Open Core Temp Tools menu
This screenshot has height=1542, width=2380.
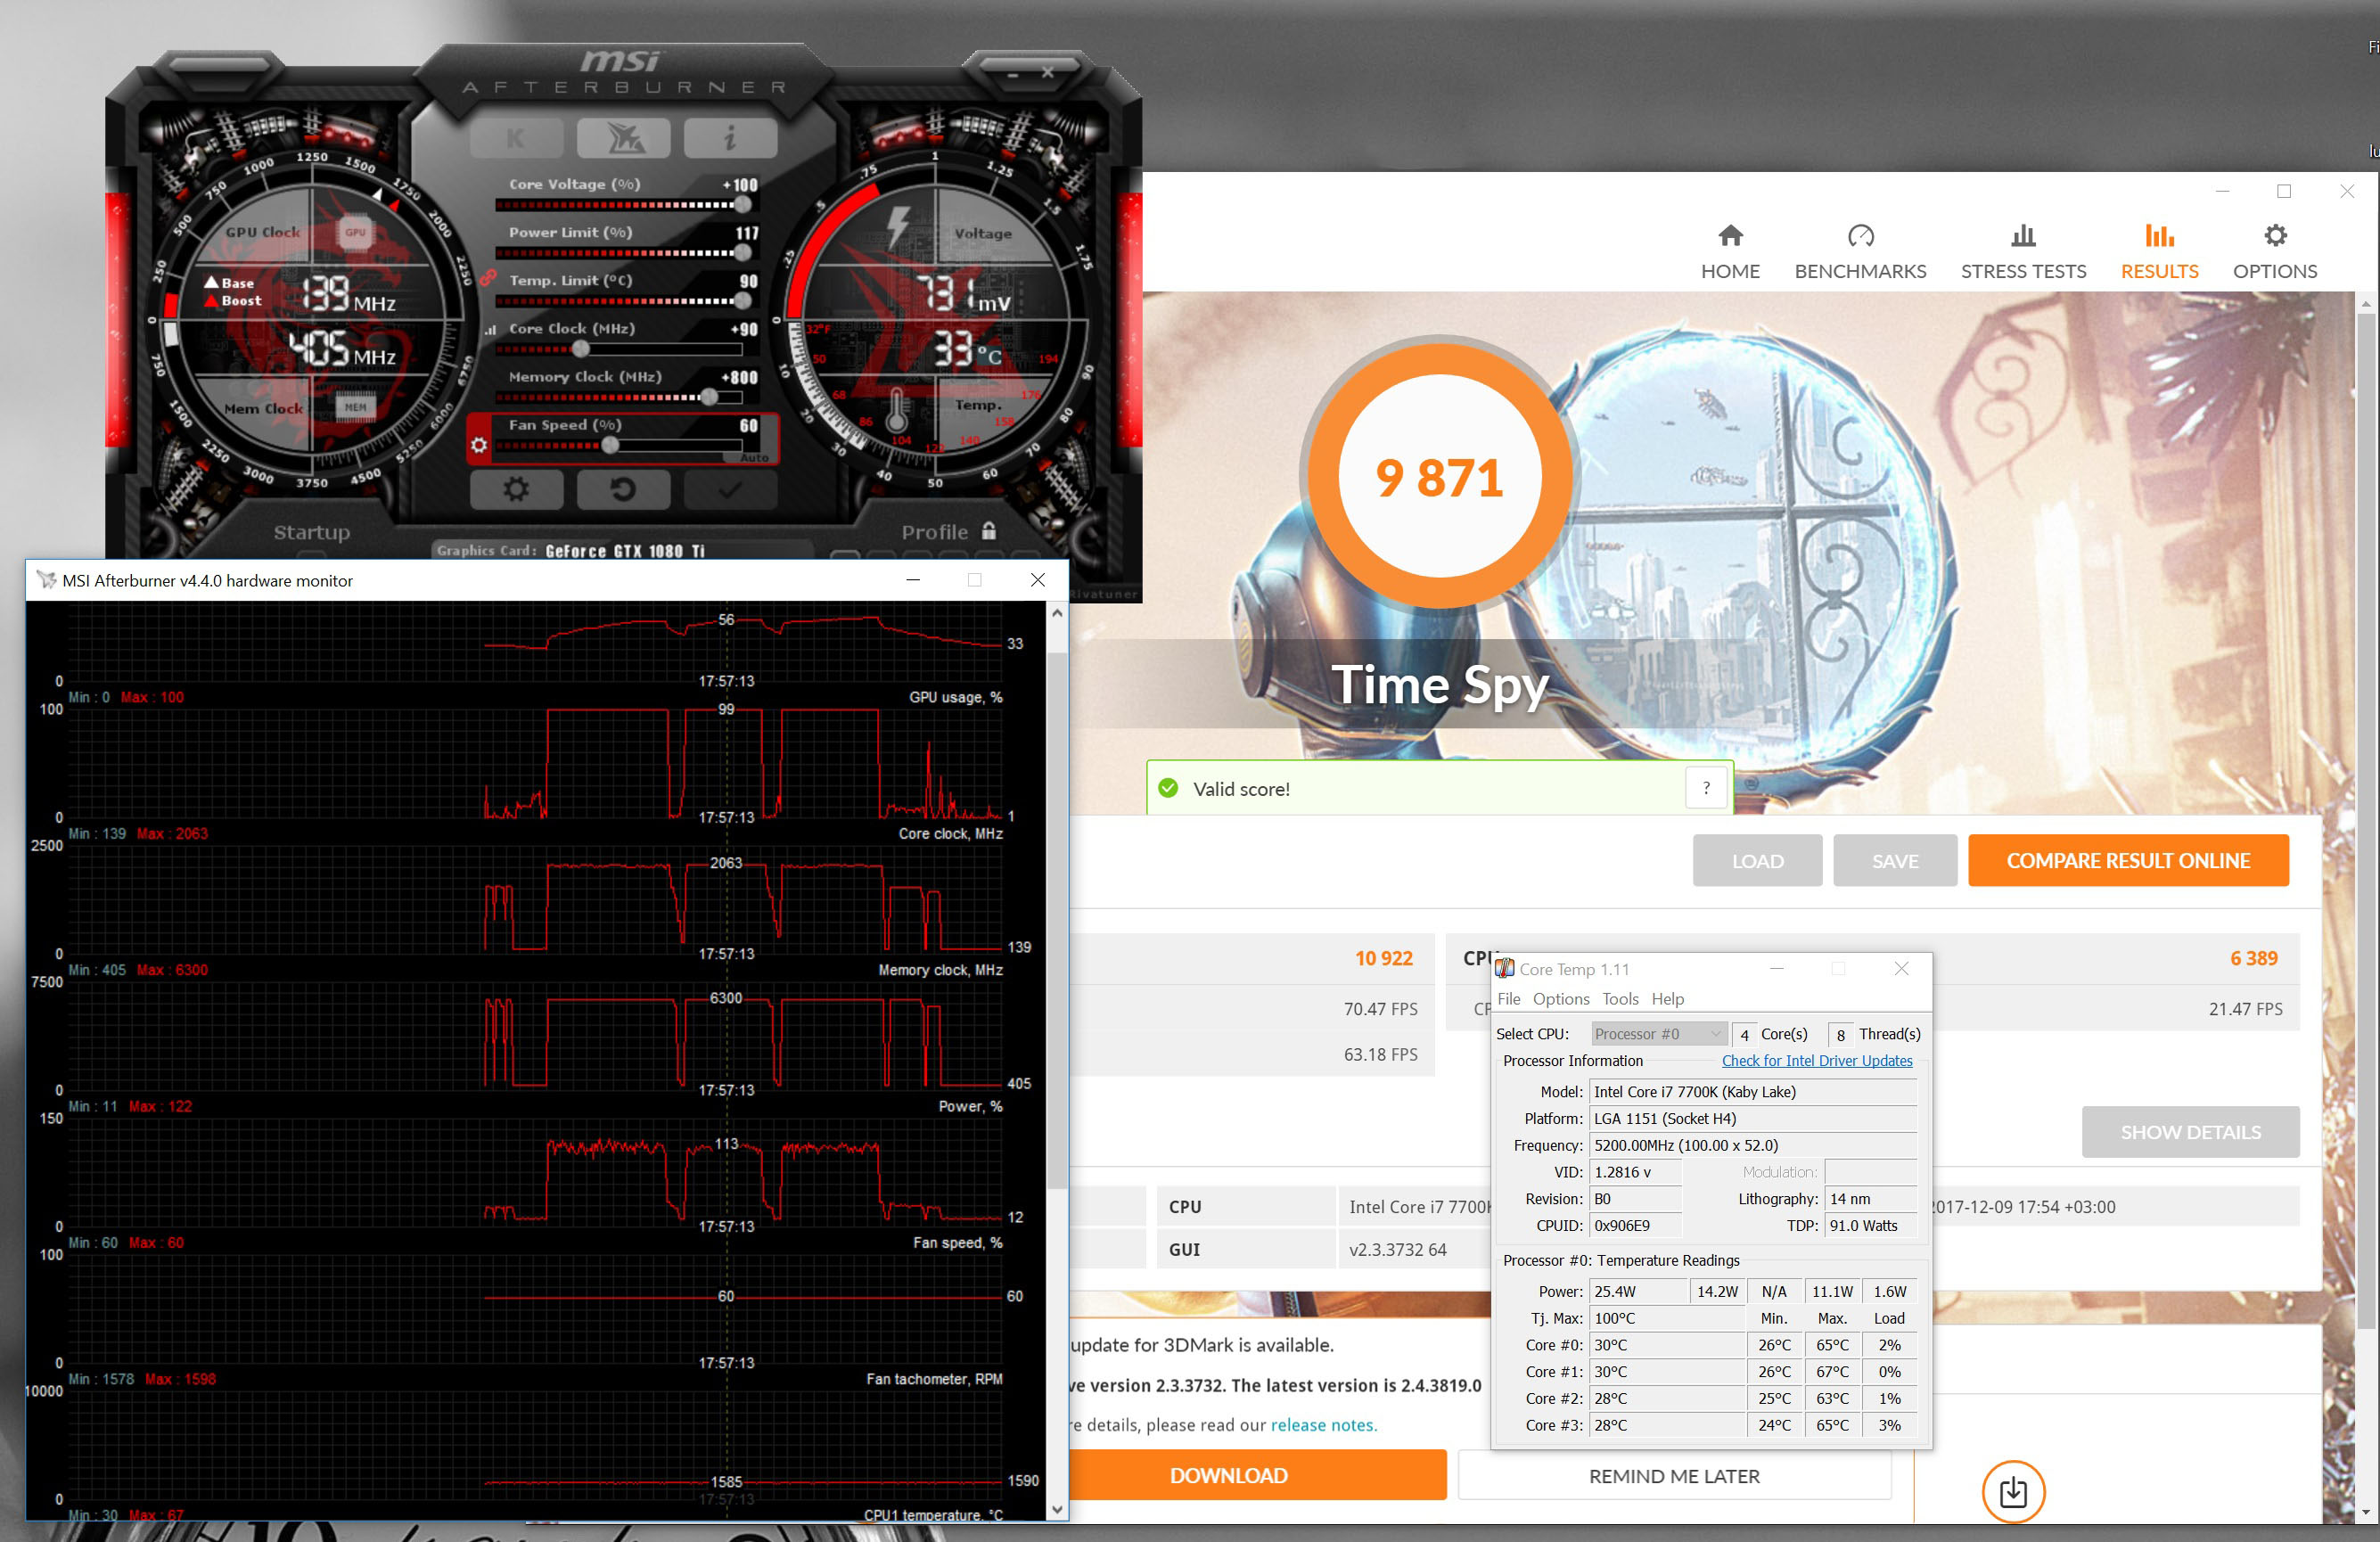1620,999
